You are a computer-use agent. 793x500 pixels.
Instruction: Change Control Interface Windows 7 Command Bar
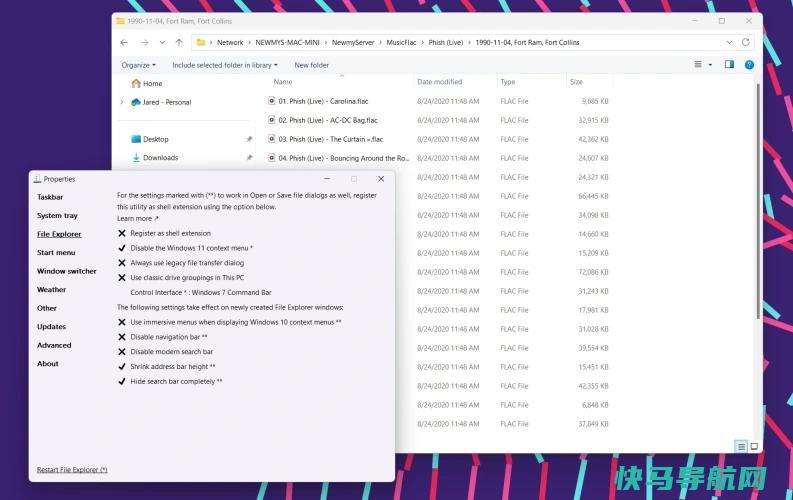(x=201, y=292)
